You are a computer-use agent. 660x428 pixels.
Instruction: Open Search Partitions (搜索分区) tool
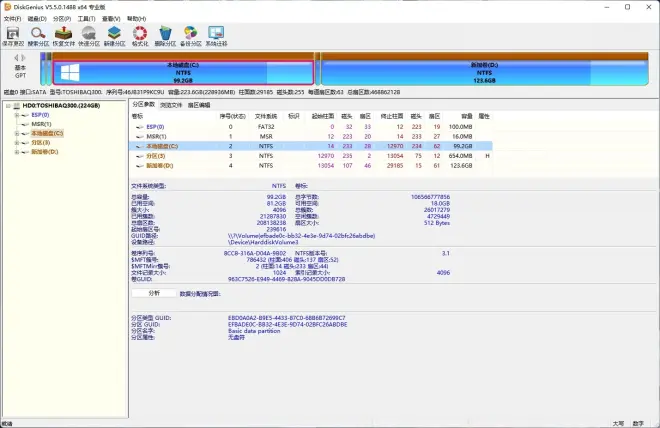(38, 34)
